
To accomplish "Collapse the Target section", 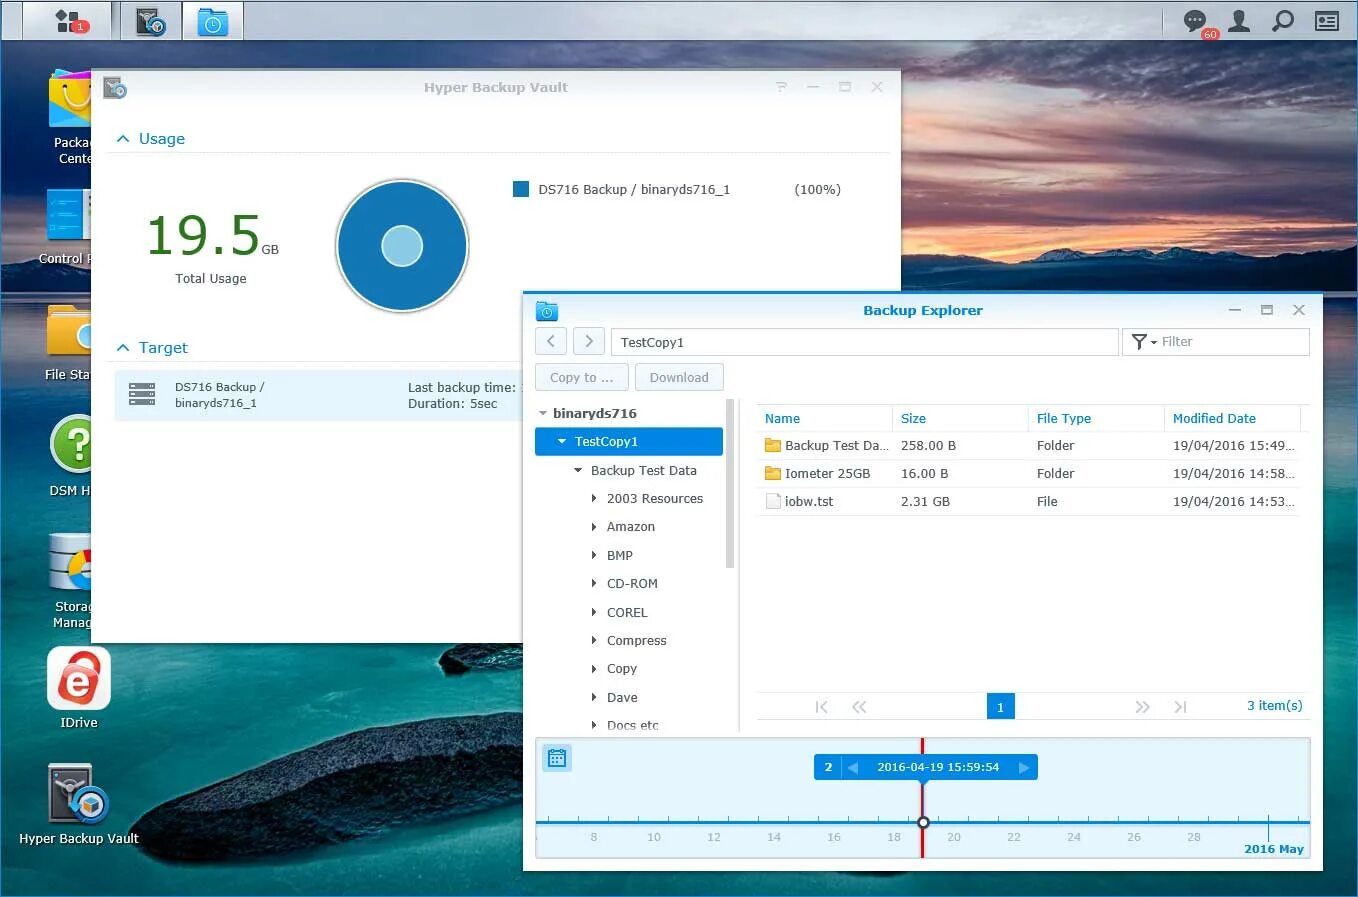I will point(123,348).
